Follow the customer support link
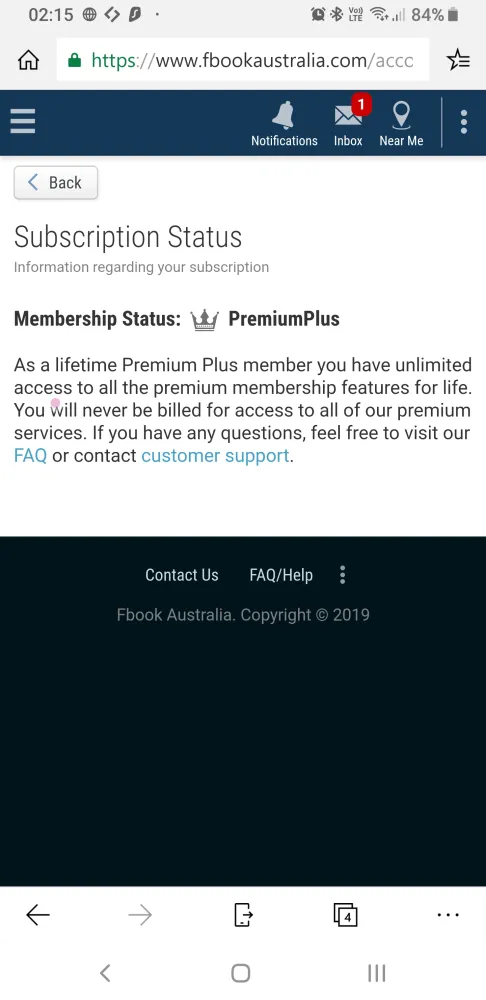 pyautogui.click(x=215, y=455)
